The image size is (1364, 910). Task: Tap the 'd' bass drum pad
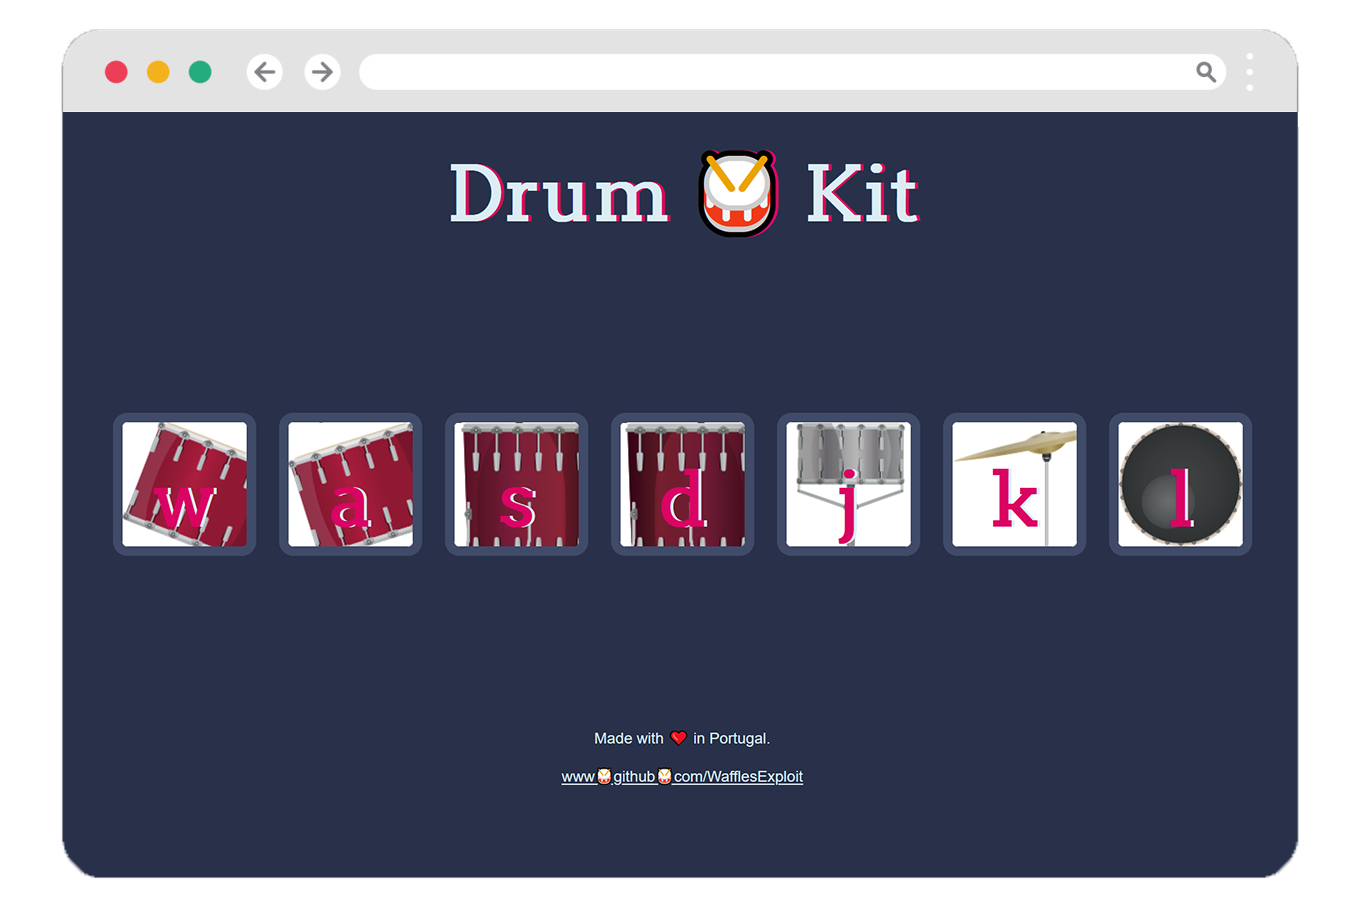(683, 484)
